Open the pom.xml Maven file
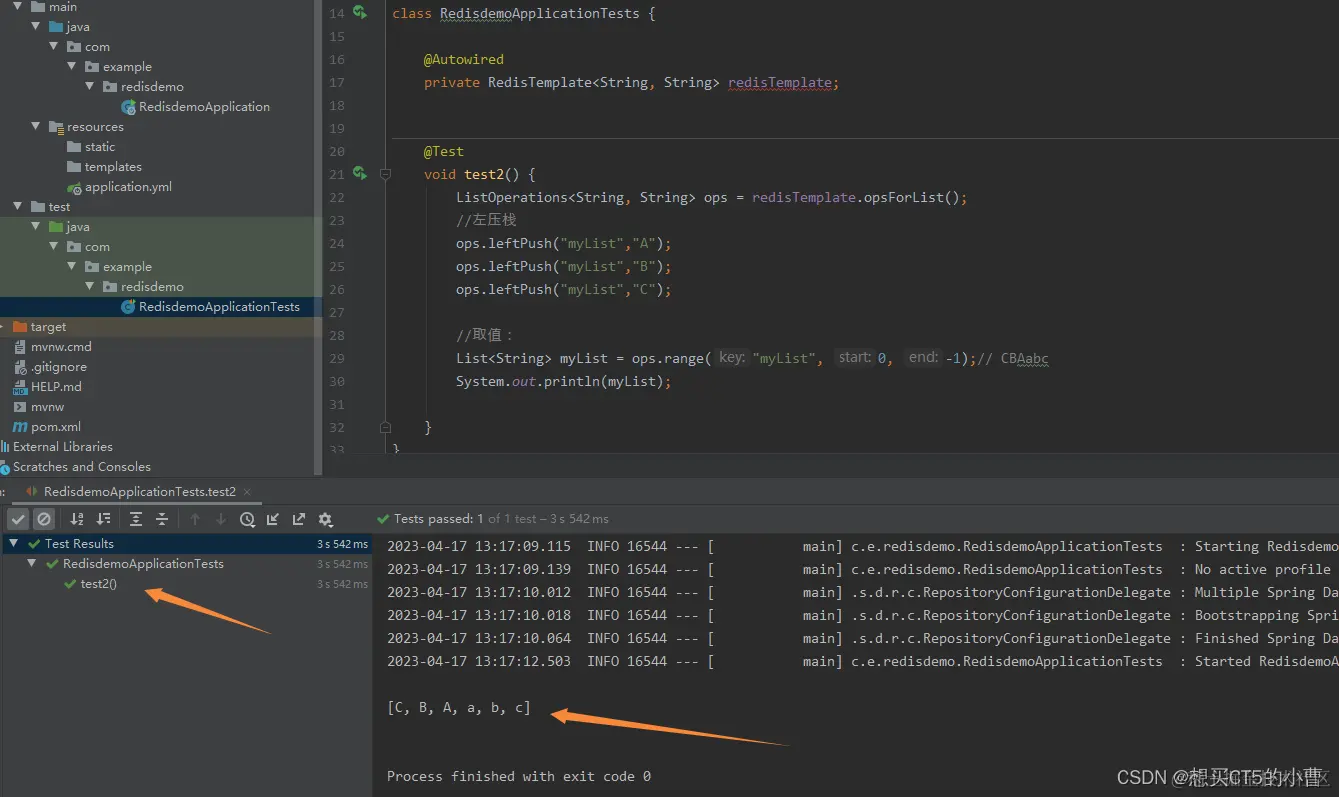The height and width of the screenshot is (797, 1339). click(56, 427)
